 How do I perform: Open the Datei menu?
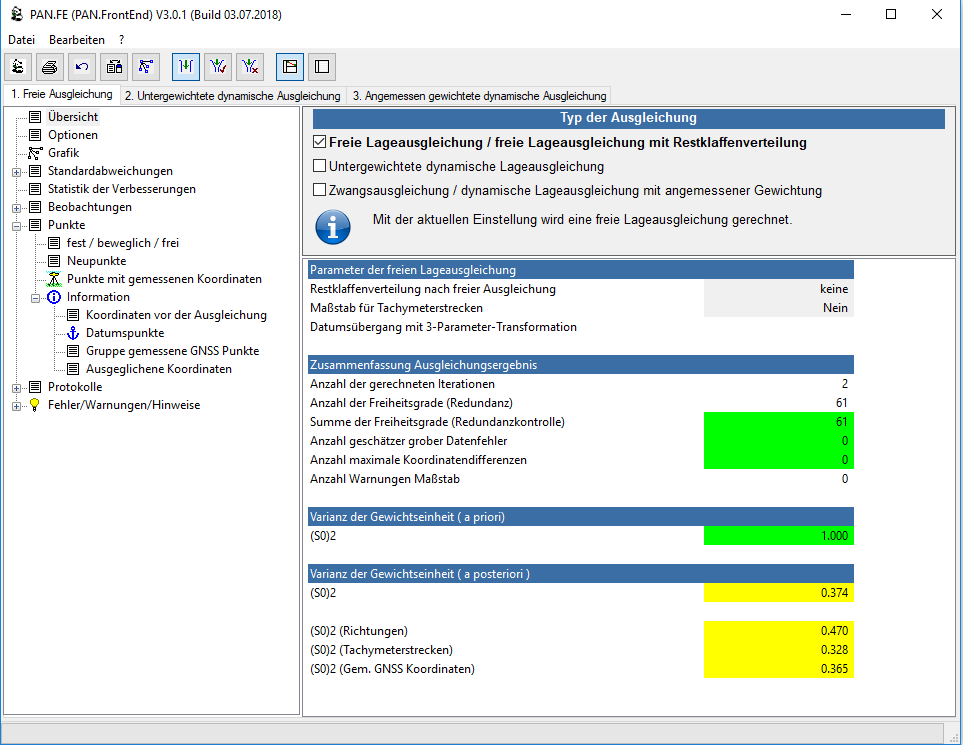click(x=21, y=40)
